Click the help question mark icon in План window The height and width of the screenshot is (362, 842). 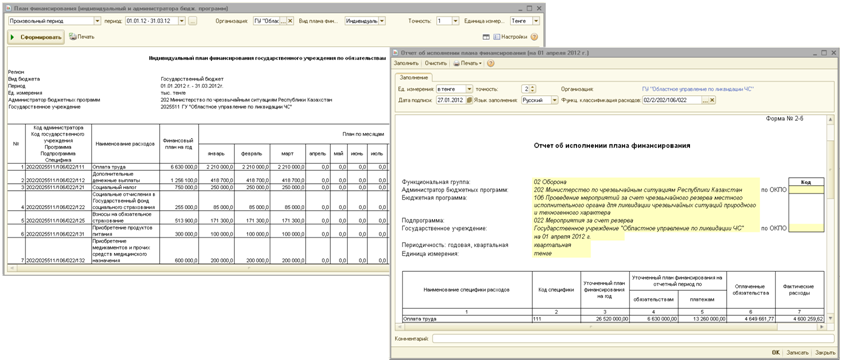click(534, 37)
